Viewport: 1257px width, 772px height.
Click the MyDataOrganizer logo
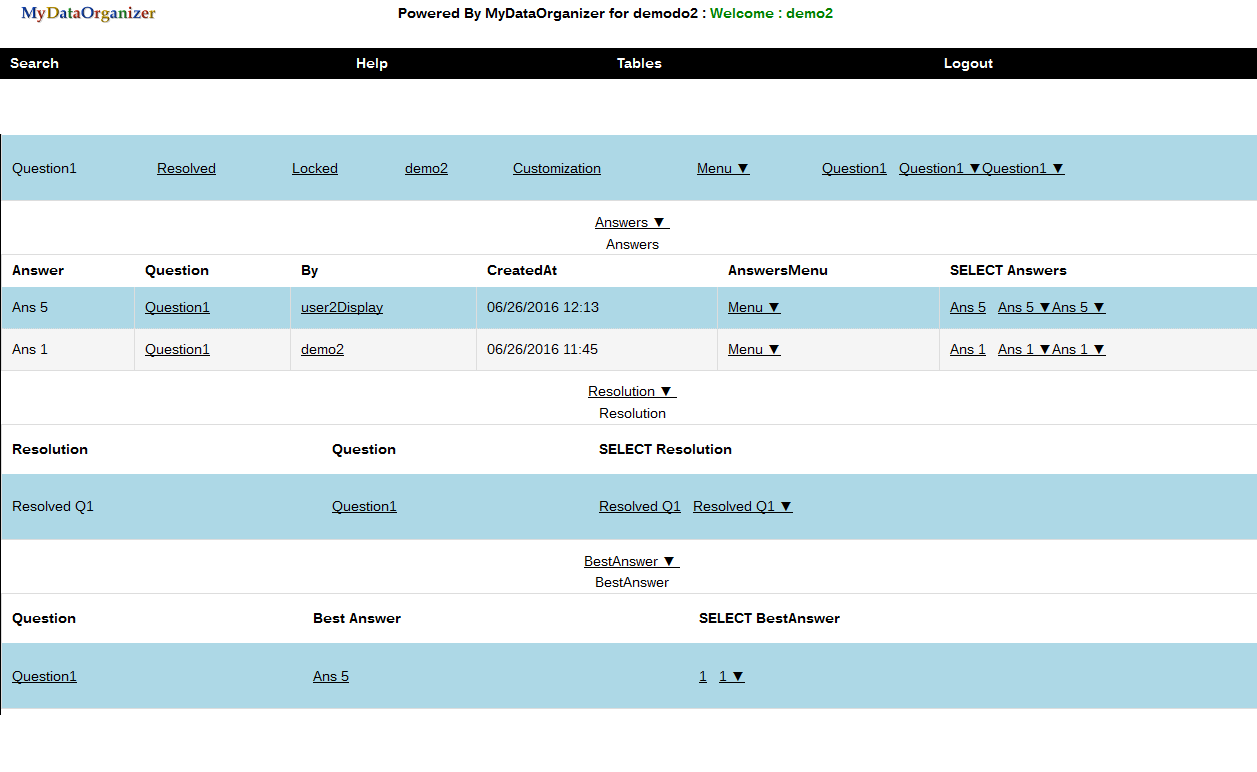(88, 14)
